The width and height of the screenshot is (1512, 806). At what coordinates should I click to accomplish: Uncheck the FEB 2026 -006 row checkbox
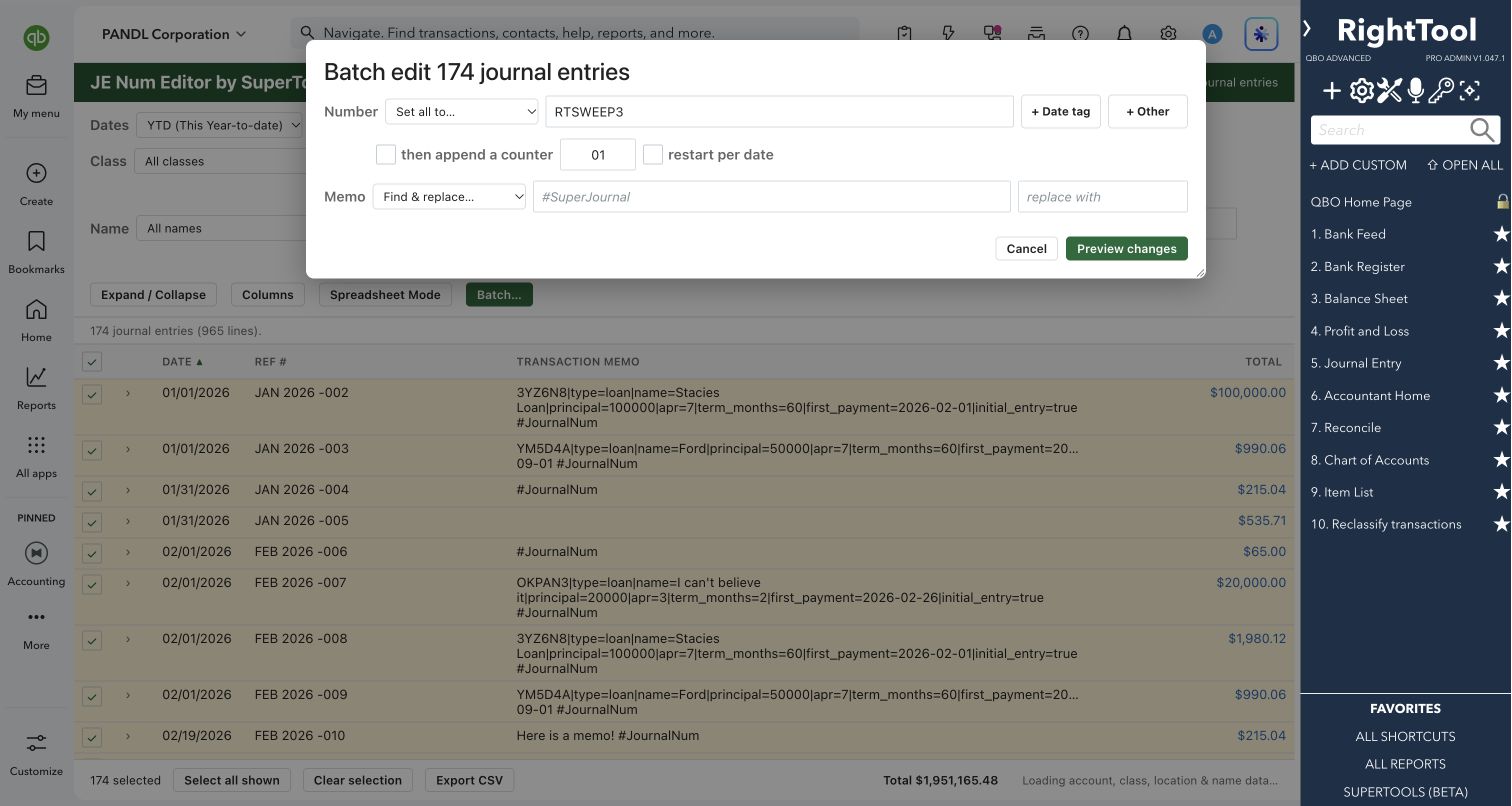92,553
